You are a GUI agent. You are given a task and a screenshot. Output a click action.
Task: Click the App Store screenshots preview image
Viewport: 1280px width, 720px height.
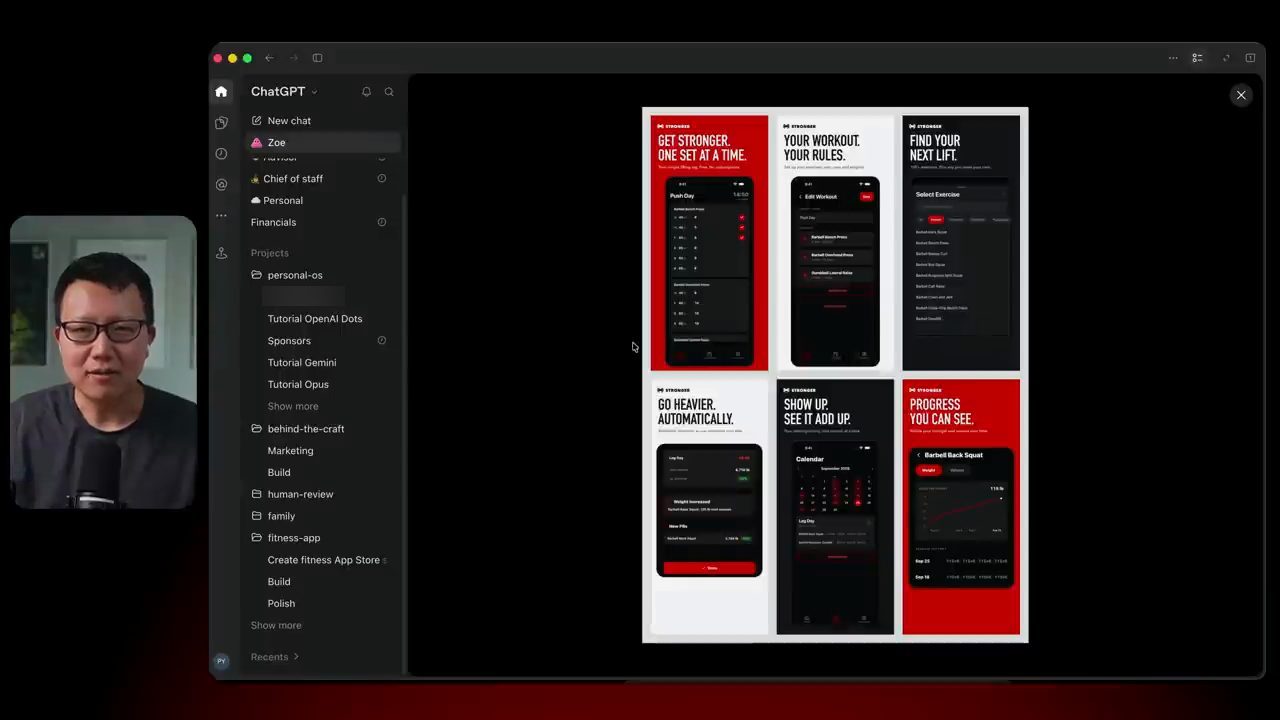click(x=835, y=375)
